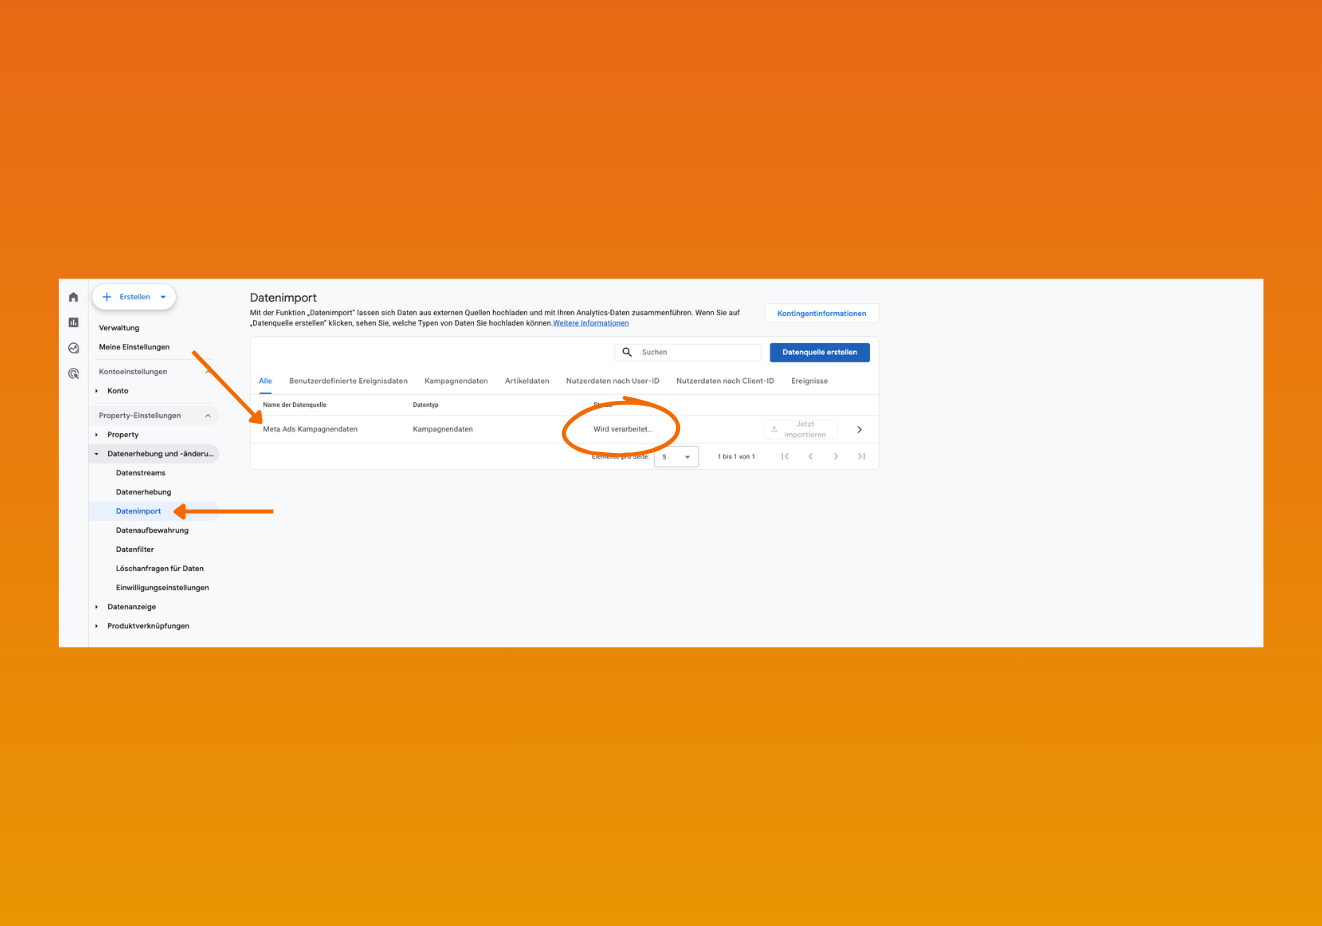Open the Explore icon in left rail
1322x926 pixels.
73,348
